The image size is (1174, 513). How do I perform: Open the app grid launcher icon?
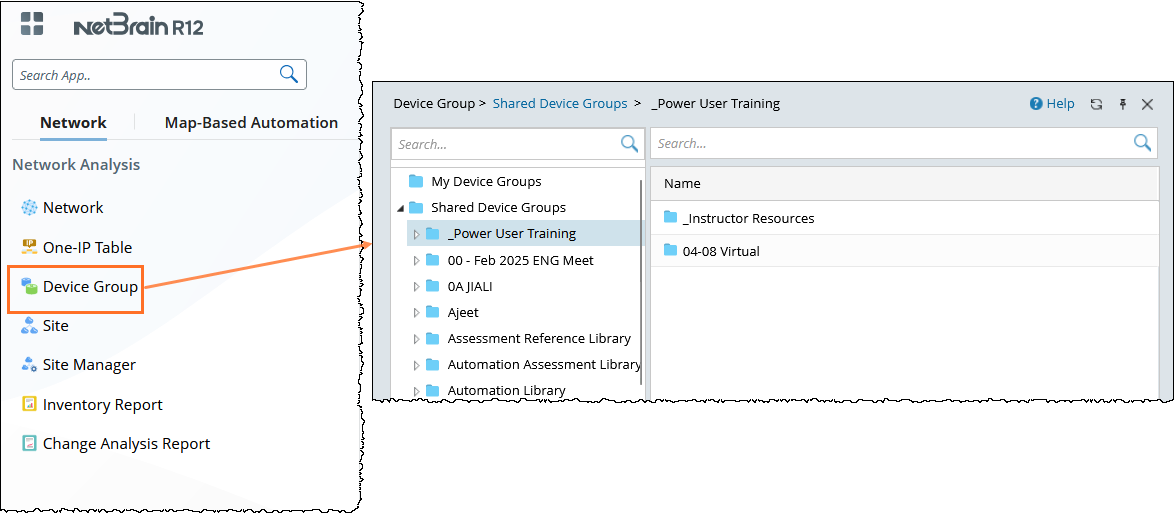pyautogui.click(x=31, y=23)
